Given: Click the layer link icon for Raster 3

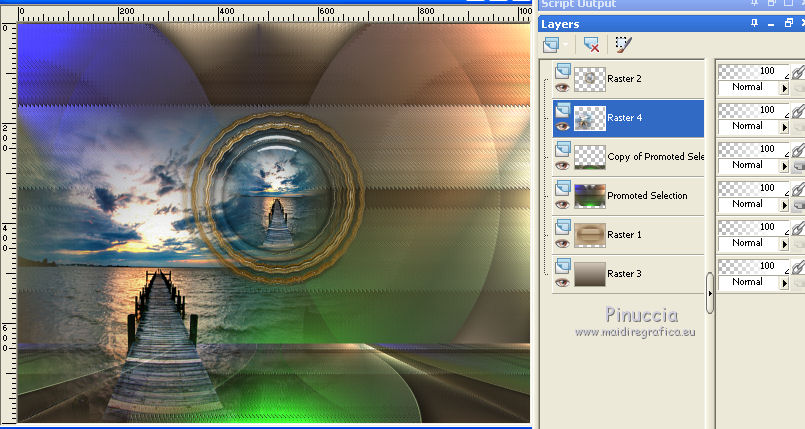Looking at the screenshot, I should (x=798, y=267).
